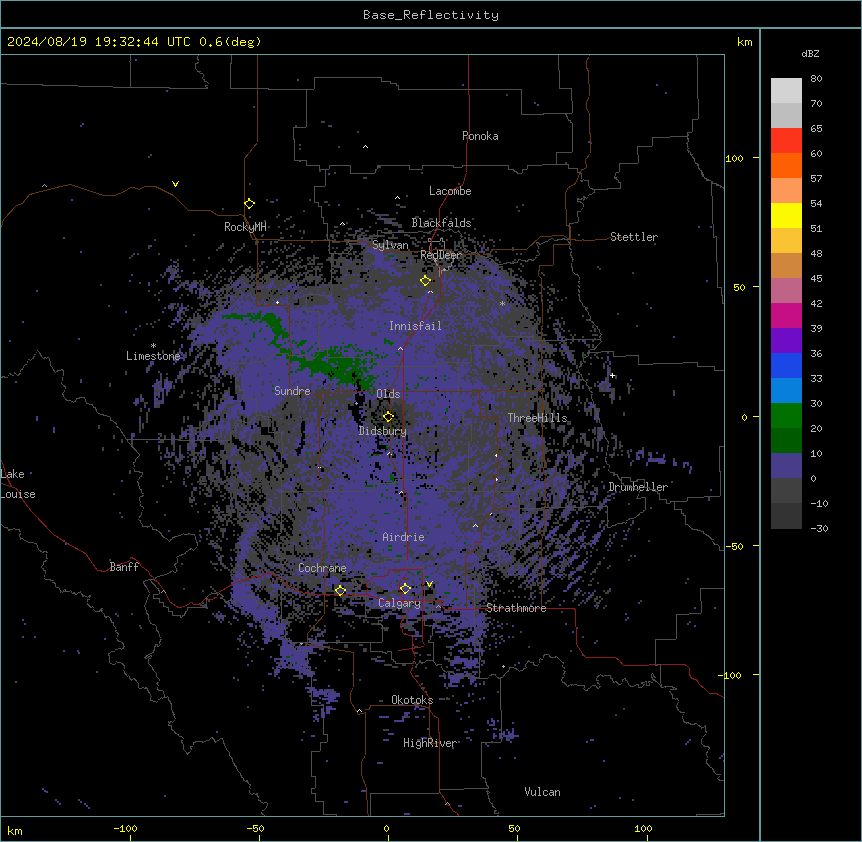The width and height of the screenshot is (862, 842).
Task: Click the Sylvan label
Action: coord(390,245)
